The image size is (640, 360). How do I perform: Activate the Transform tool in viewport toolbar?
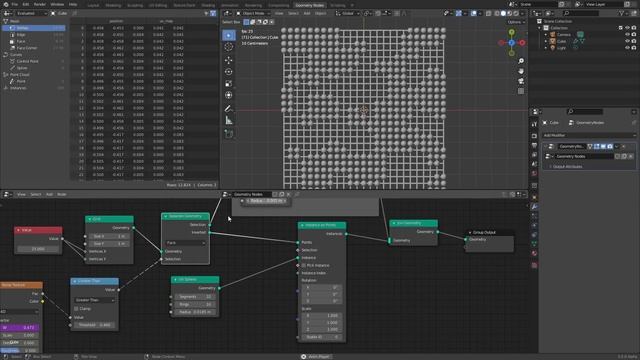pyautogui.click(x=229, y=95)
